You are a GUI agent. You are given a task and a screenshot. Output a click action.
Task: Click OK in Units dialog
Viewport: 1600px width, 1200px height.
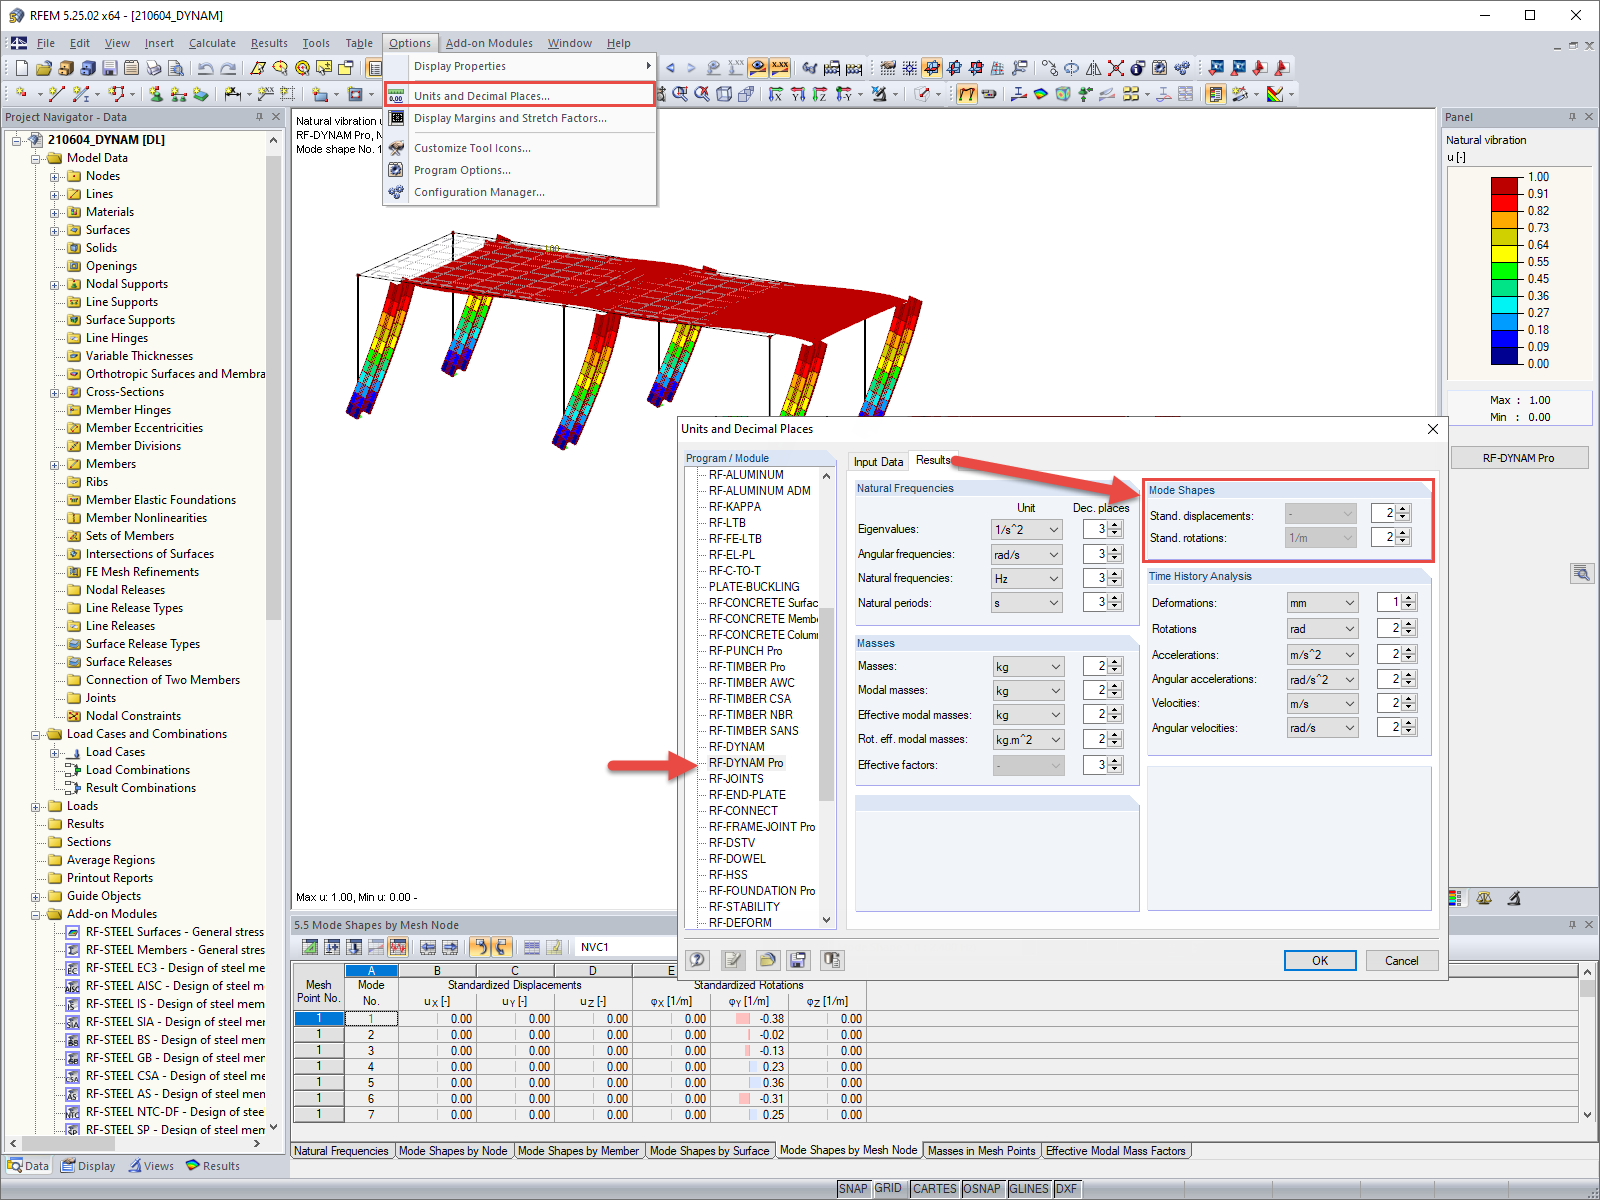[1320, 960]
